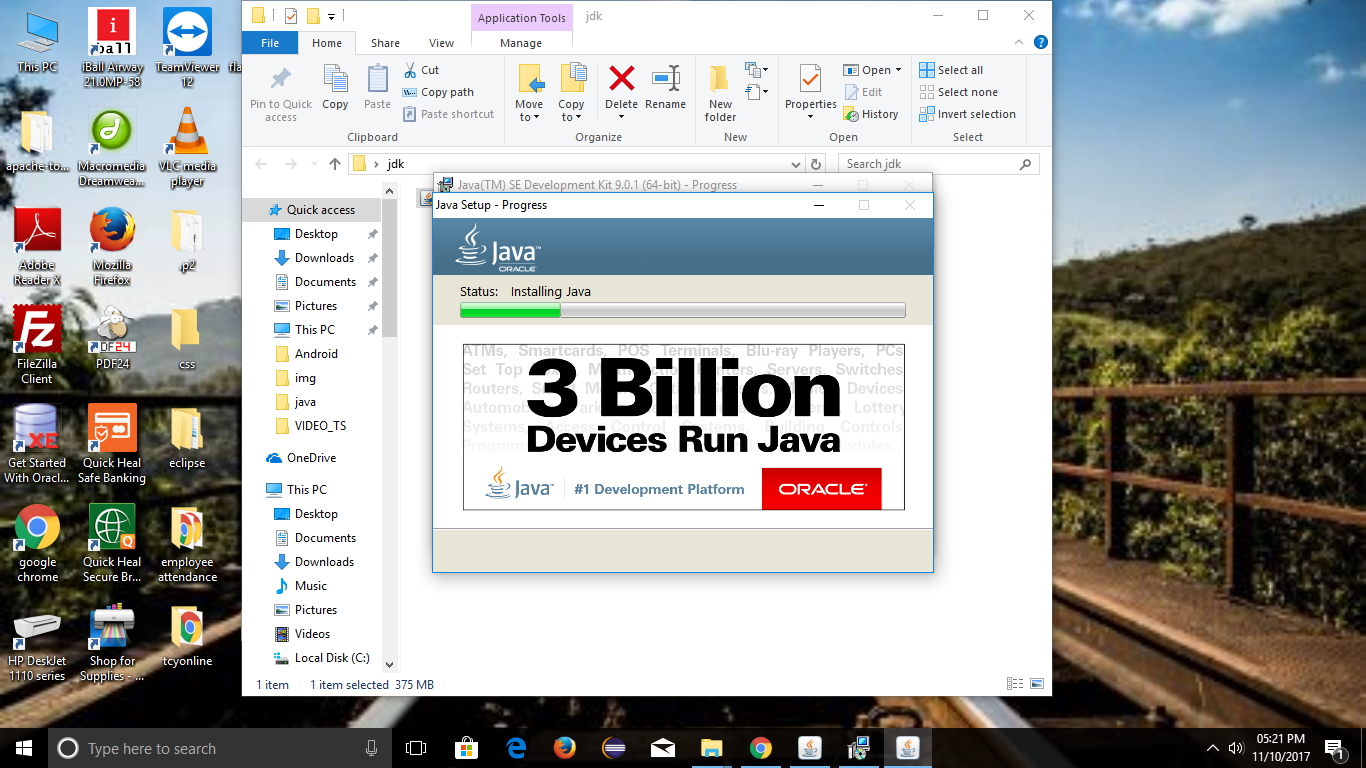Viewport: 1366px width, 768px height.
Task: Open the blue Help question mark icon
Action: (x=1040, y=43)
